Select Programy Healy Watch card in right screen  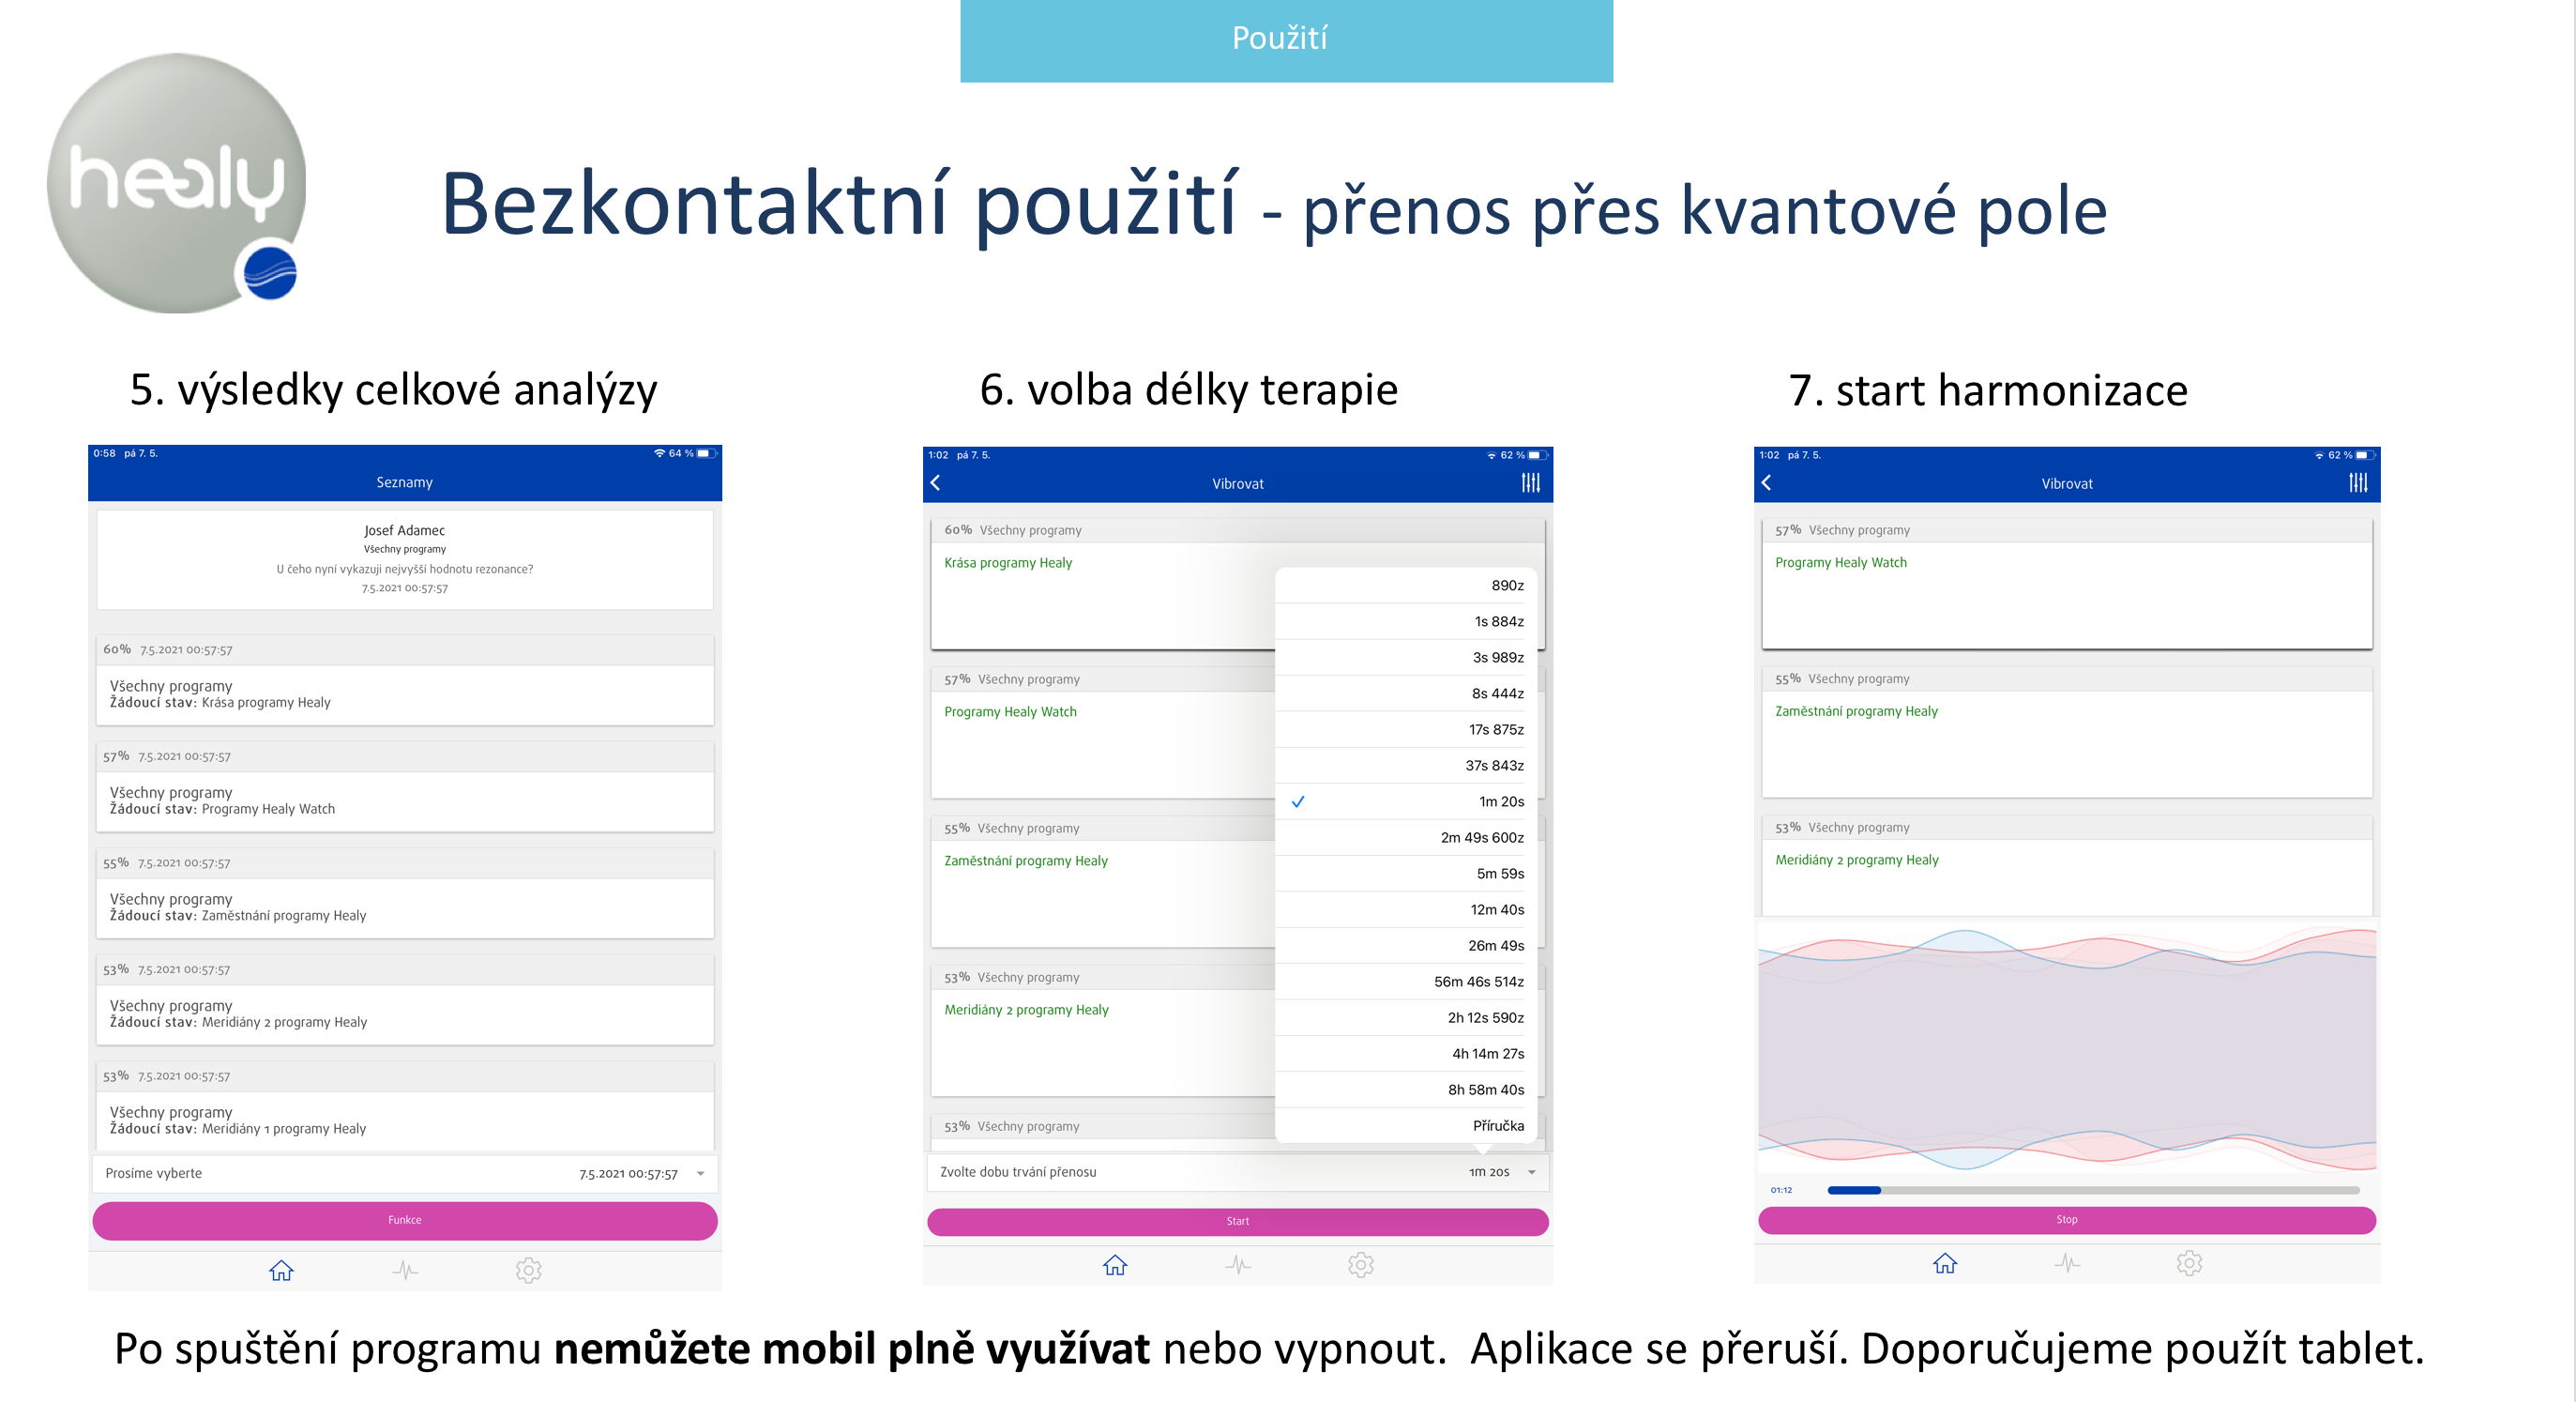click(2067, 584)
